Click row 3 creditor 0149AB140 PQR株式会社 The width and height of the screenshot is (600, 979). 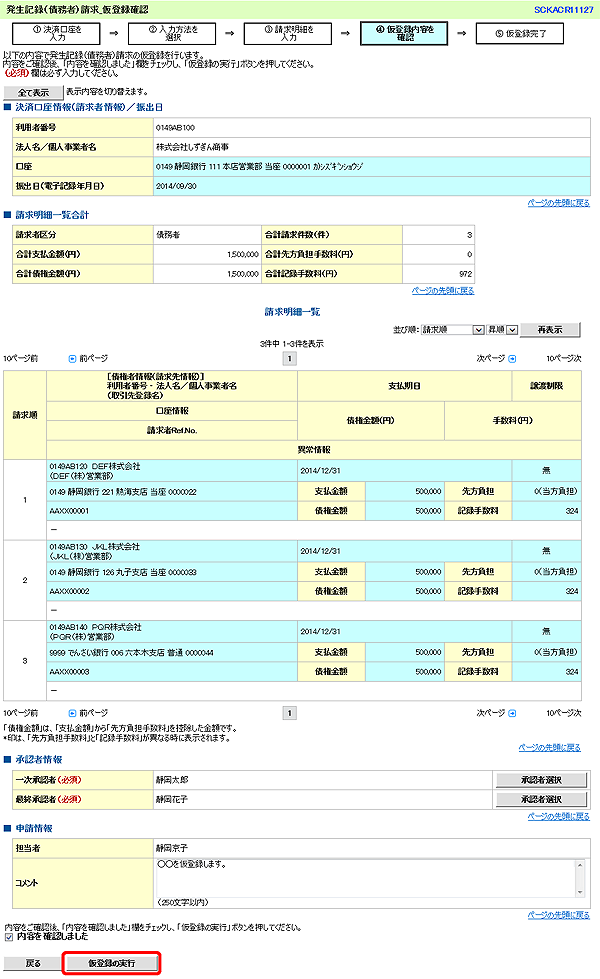click(96, 627)
